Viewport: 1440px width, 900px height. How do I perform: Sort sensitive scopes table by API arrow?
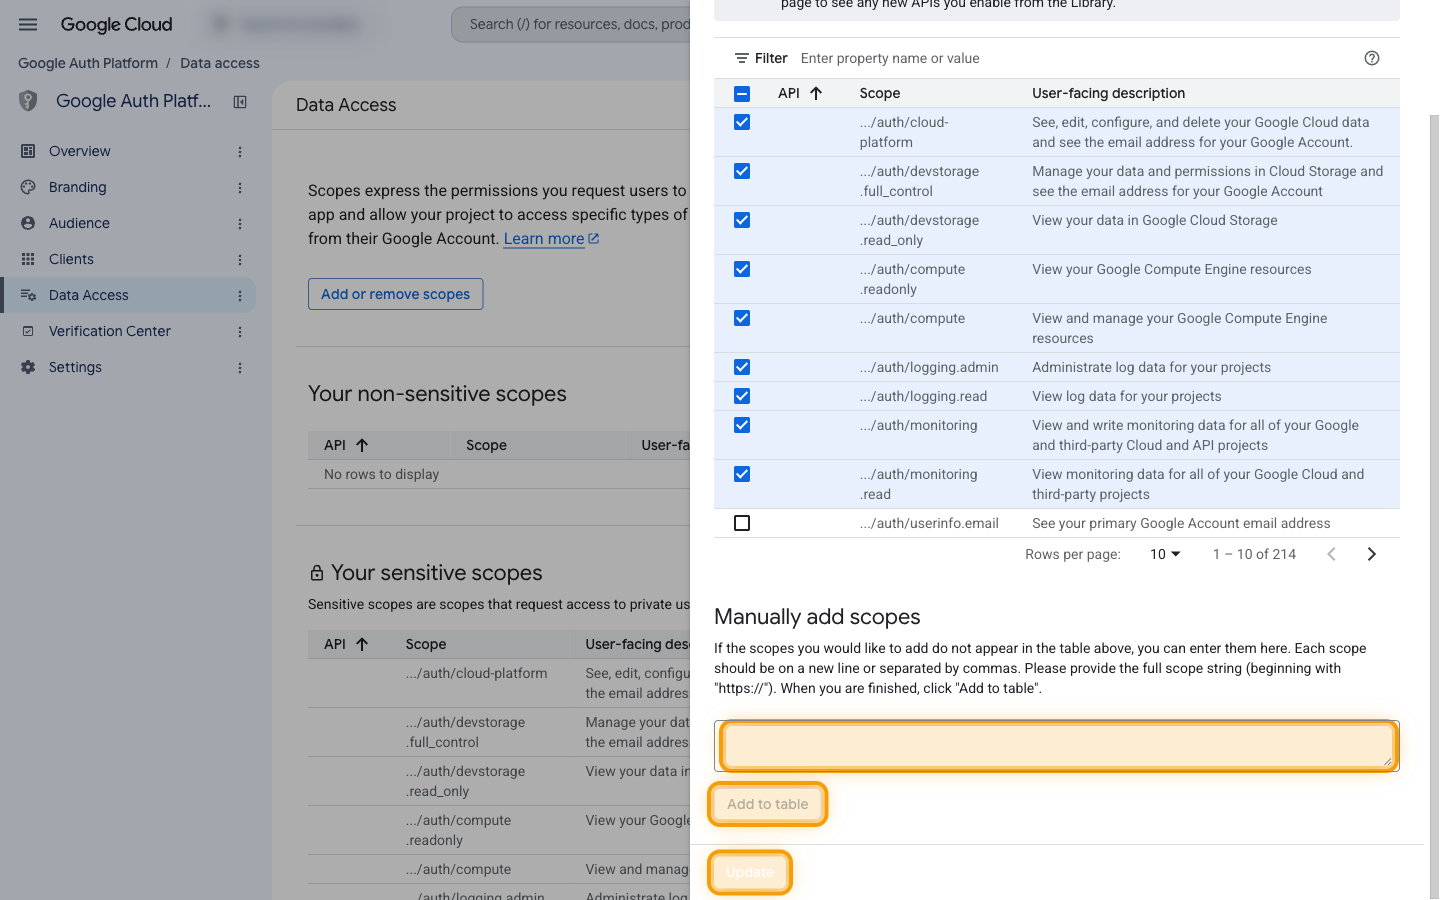362,644
